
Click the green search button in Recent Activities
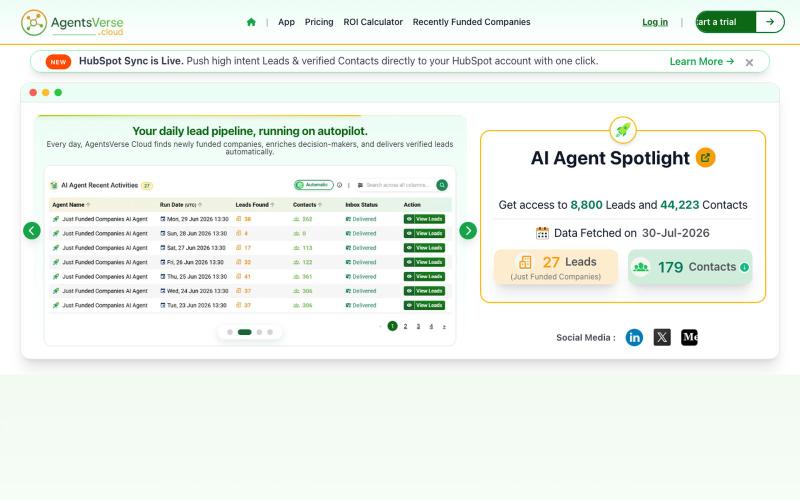click(442, 185)
